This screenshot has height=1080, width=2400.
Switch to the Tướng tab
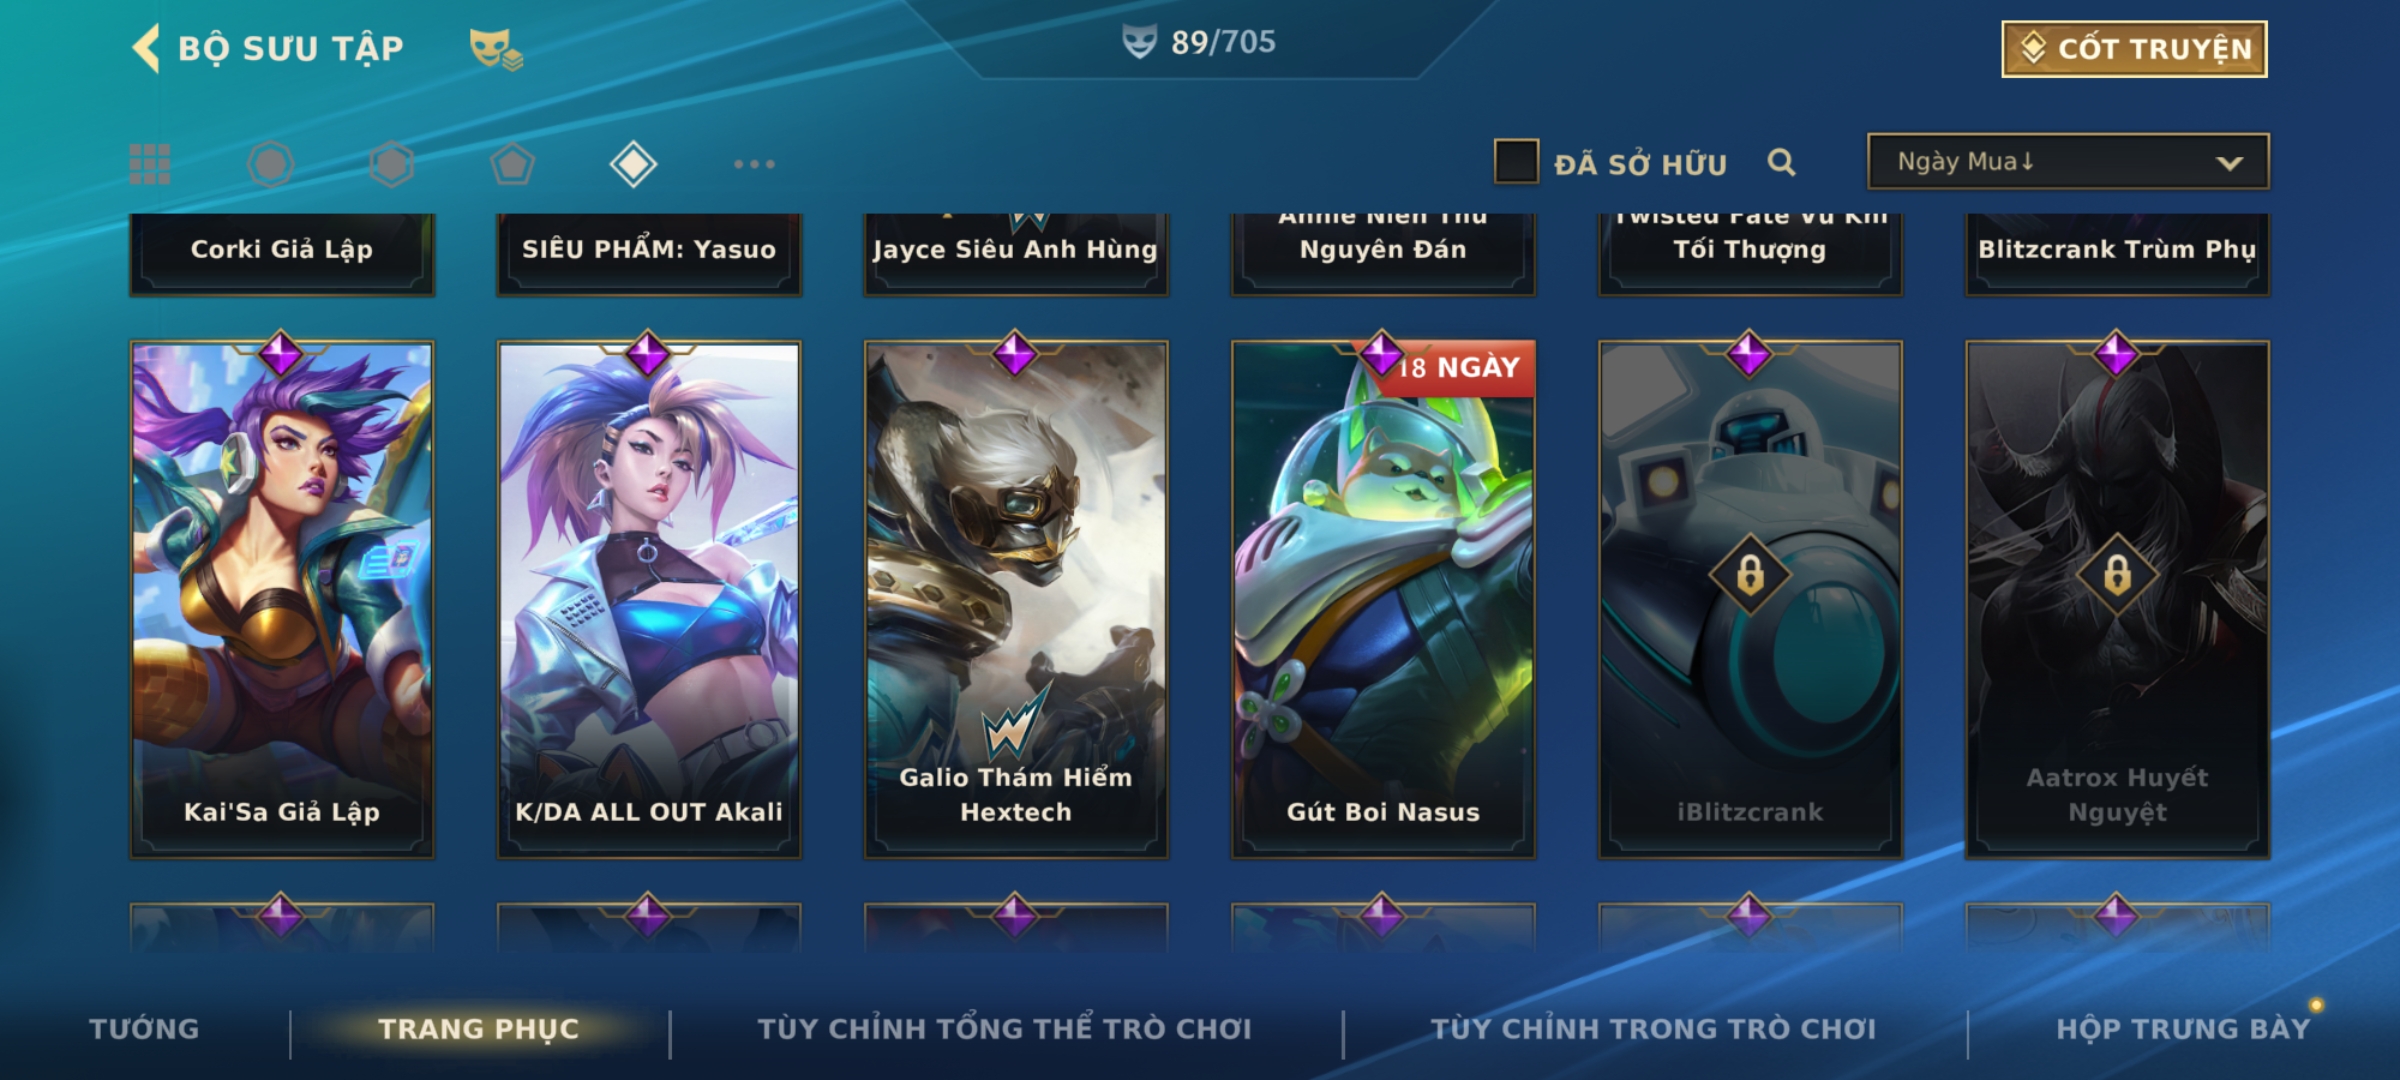click(144, 1029)
